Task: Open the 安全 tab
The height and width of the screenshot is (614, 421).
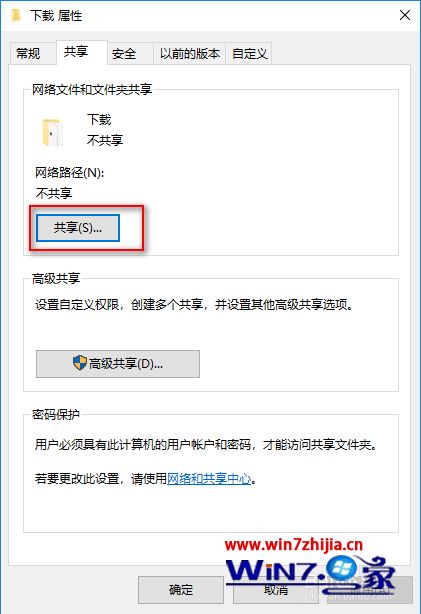Action: click(x=124, y=53)
